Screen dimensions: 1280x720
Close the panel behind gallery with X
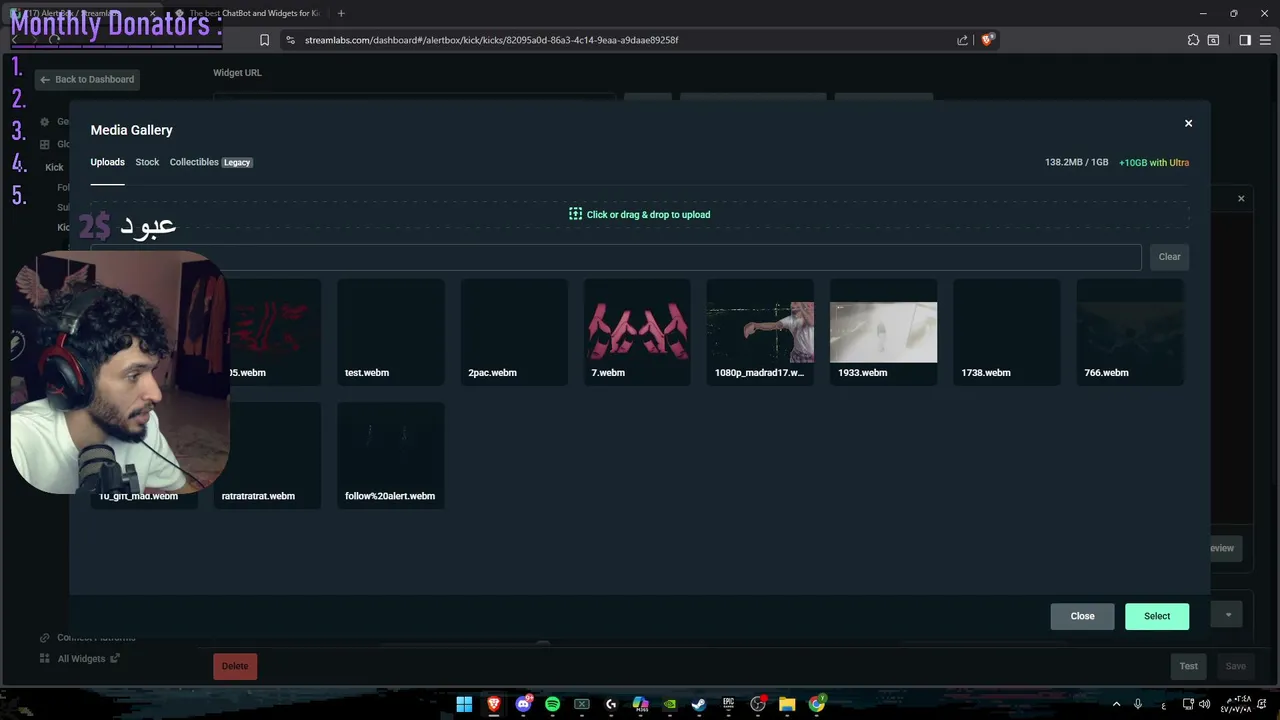[1241, 198]
